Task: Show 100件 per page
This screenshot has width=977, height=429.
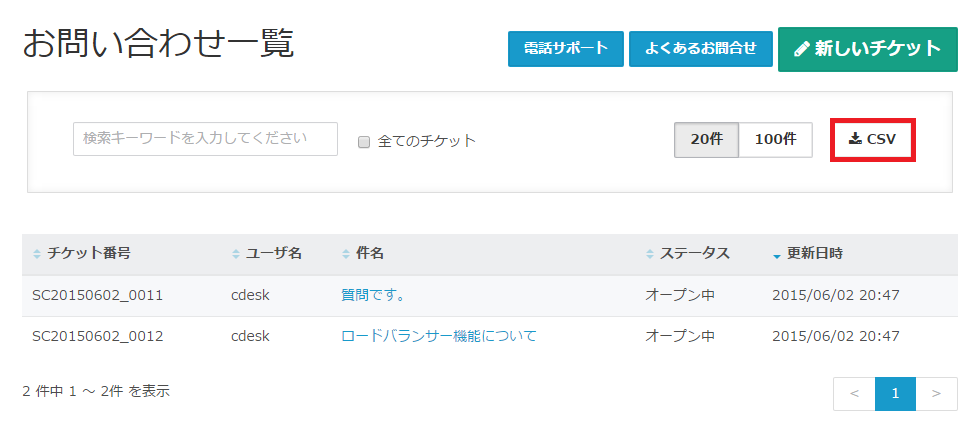Action: [775, 140]
